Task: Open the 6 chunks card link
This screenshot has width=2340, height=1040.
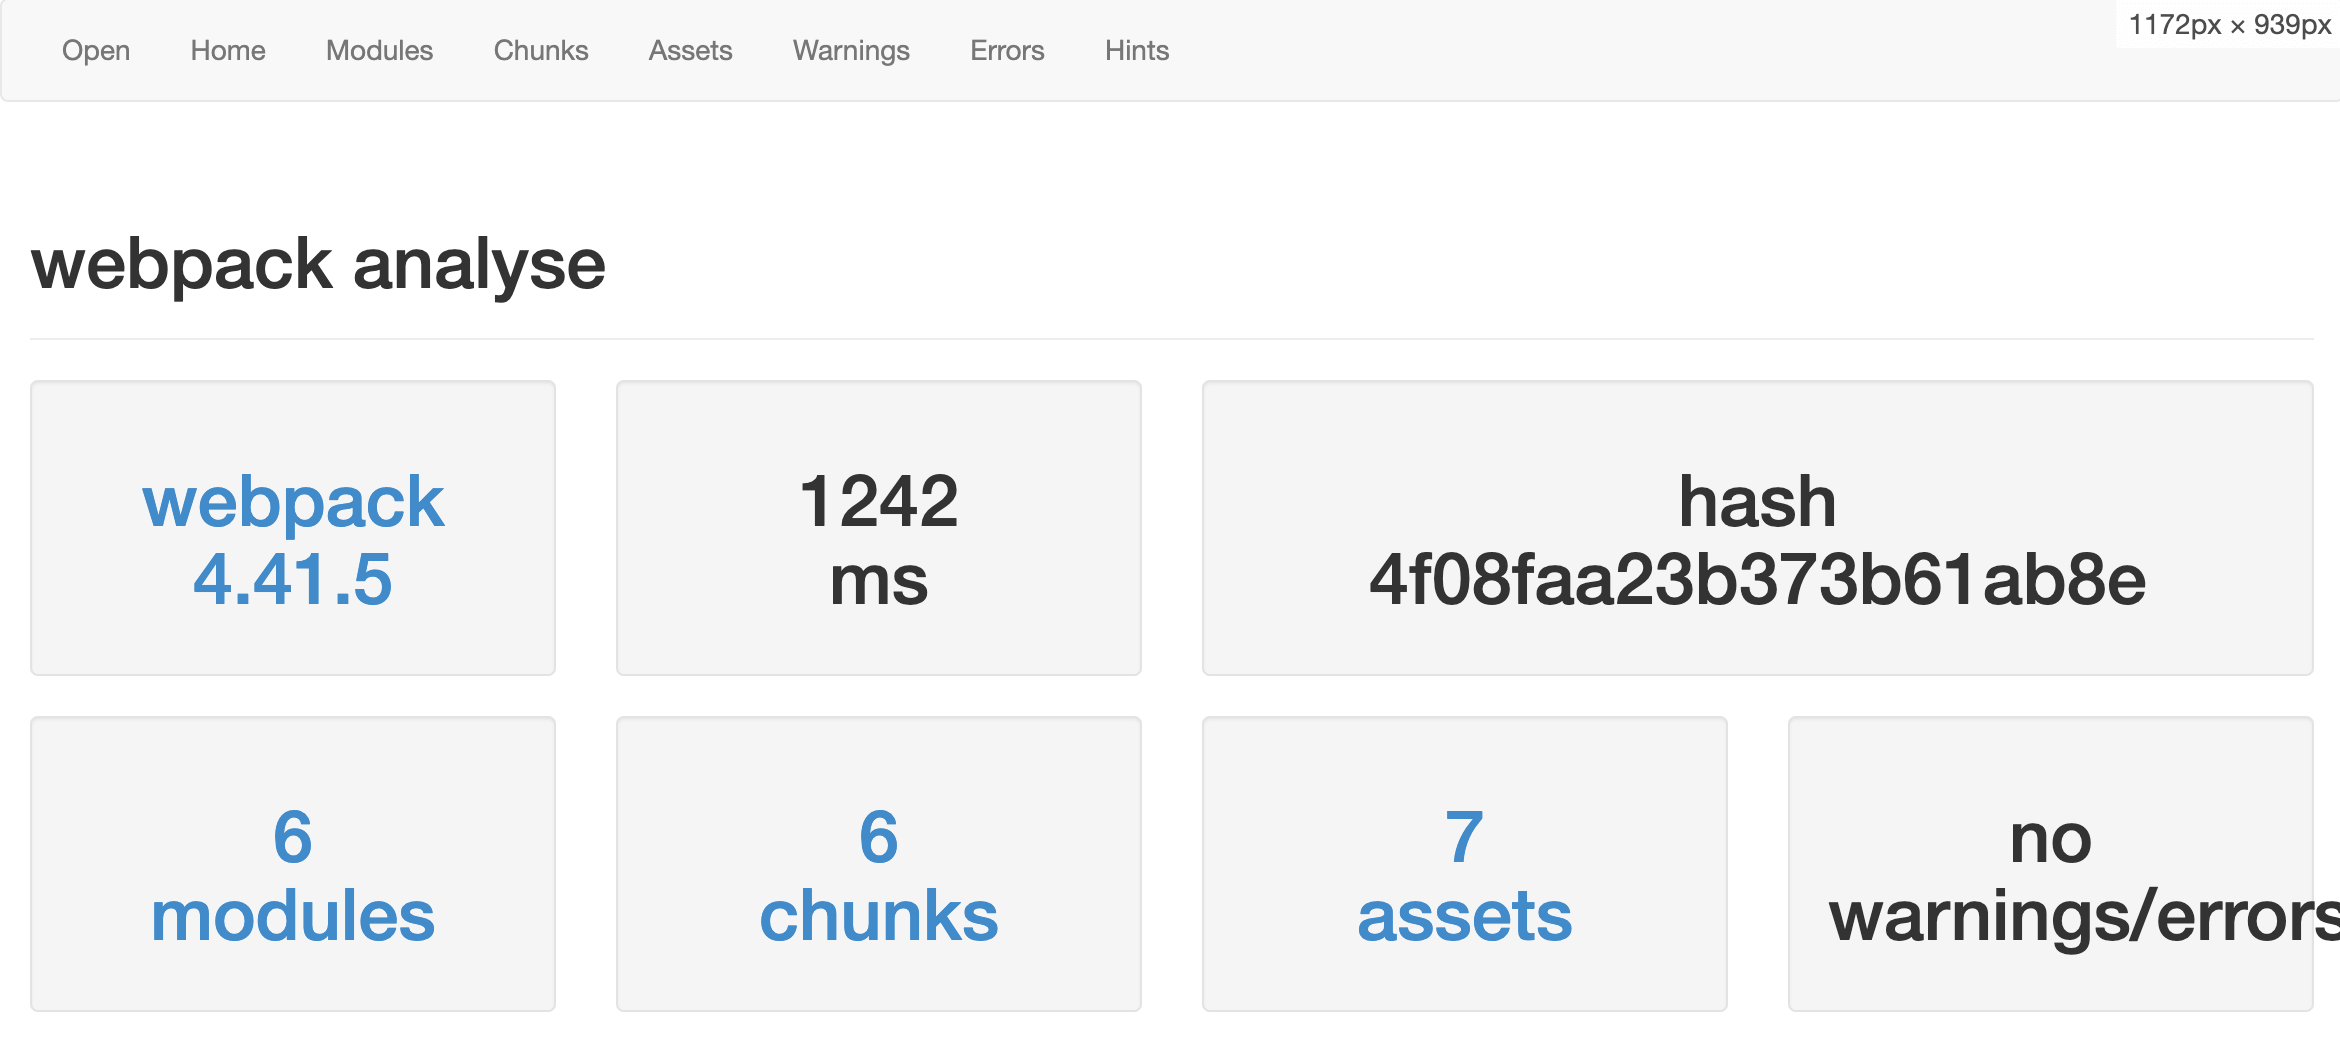Action: (x=879, y=876)
